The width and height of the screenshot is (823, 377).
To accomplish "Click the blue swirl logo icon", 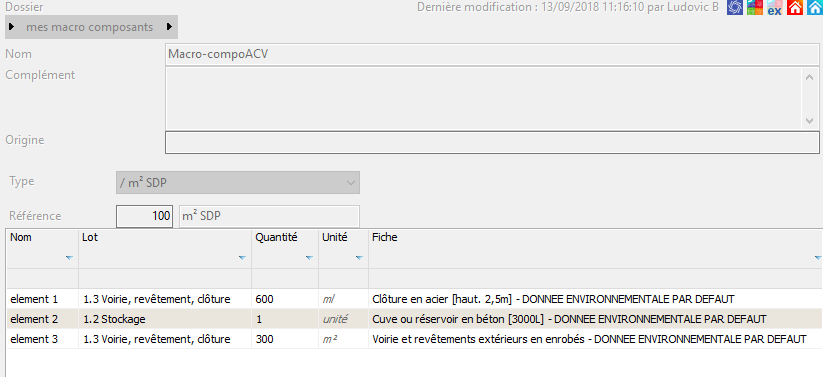I will click(735, 7).
